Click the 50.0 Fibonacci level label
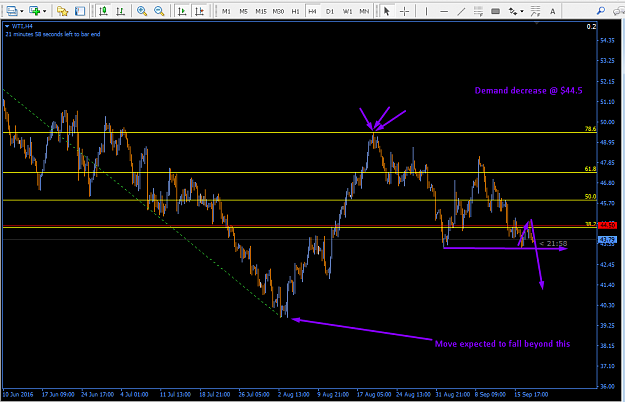 click(x=590, y=196)
